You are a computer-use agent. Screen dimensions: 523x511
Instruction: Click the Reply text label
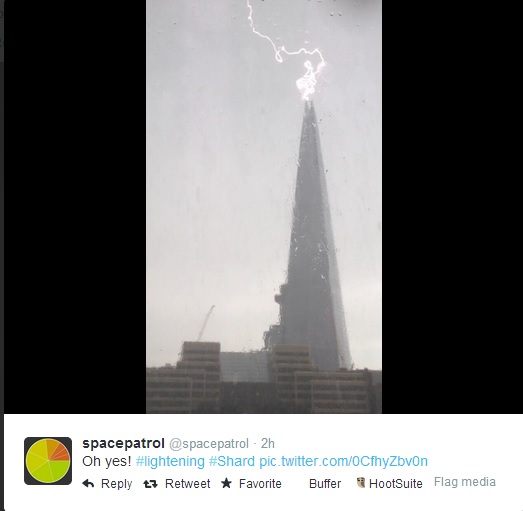pyautogui.click(x=116, y=484)
